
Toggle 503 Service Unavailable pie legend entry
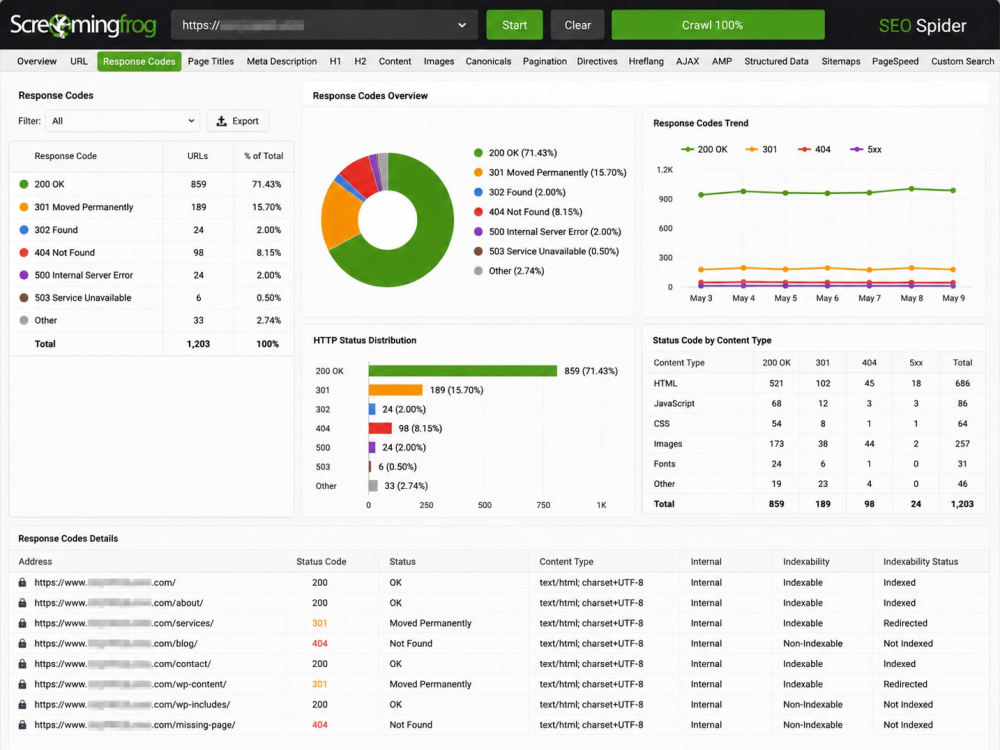(x=547, y=251)
